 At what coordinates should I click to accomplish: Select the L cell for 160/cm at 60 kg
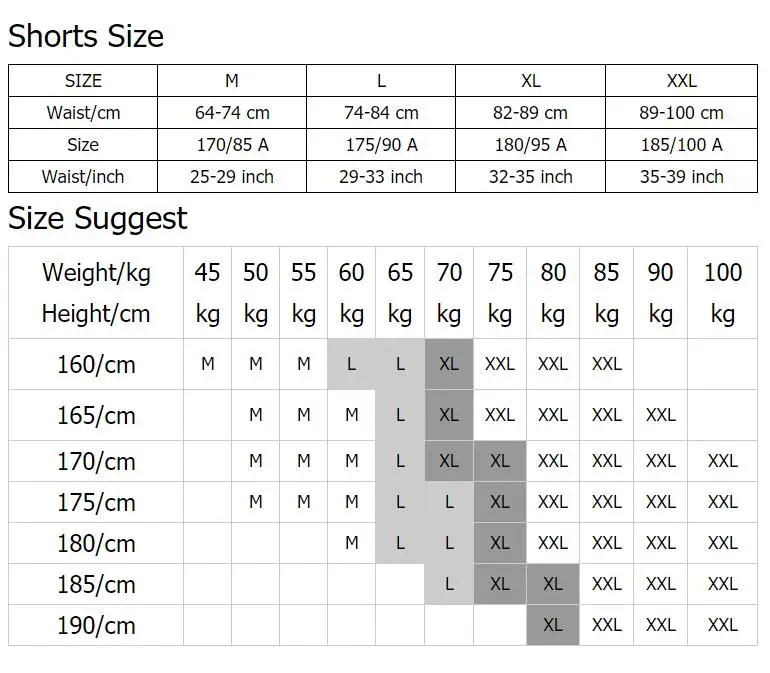click(x=352, y=364)
